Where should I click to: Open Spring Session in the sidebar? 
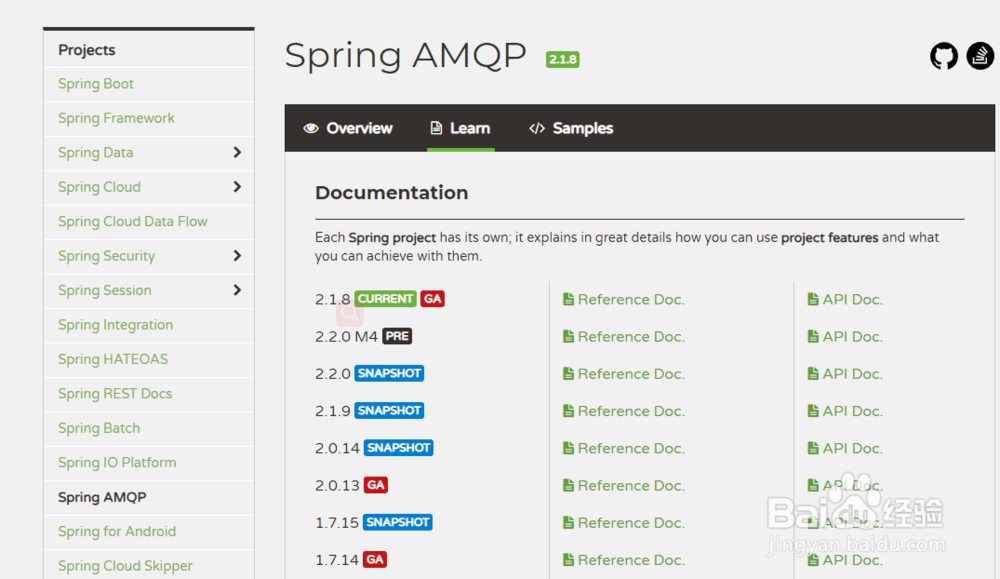coord(105,291)
